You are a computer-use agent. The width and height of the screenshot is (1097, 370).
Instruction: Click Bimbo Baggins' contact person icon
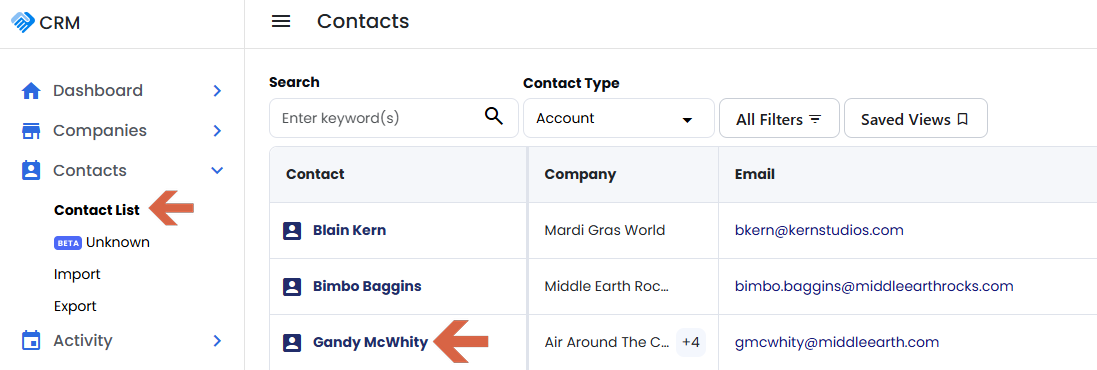click(x=292, y=287)
